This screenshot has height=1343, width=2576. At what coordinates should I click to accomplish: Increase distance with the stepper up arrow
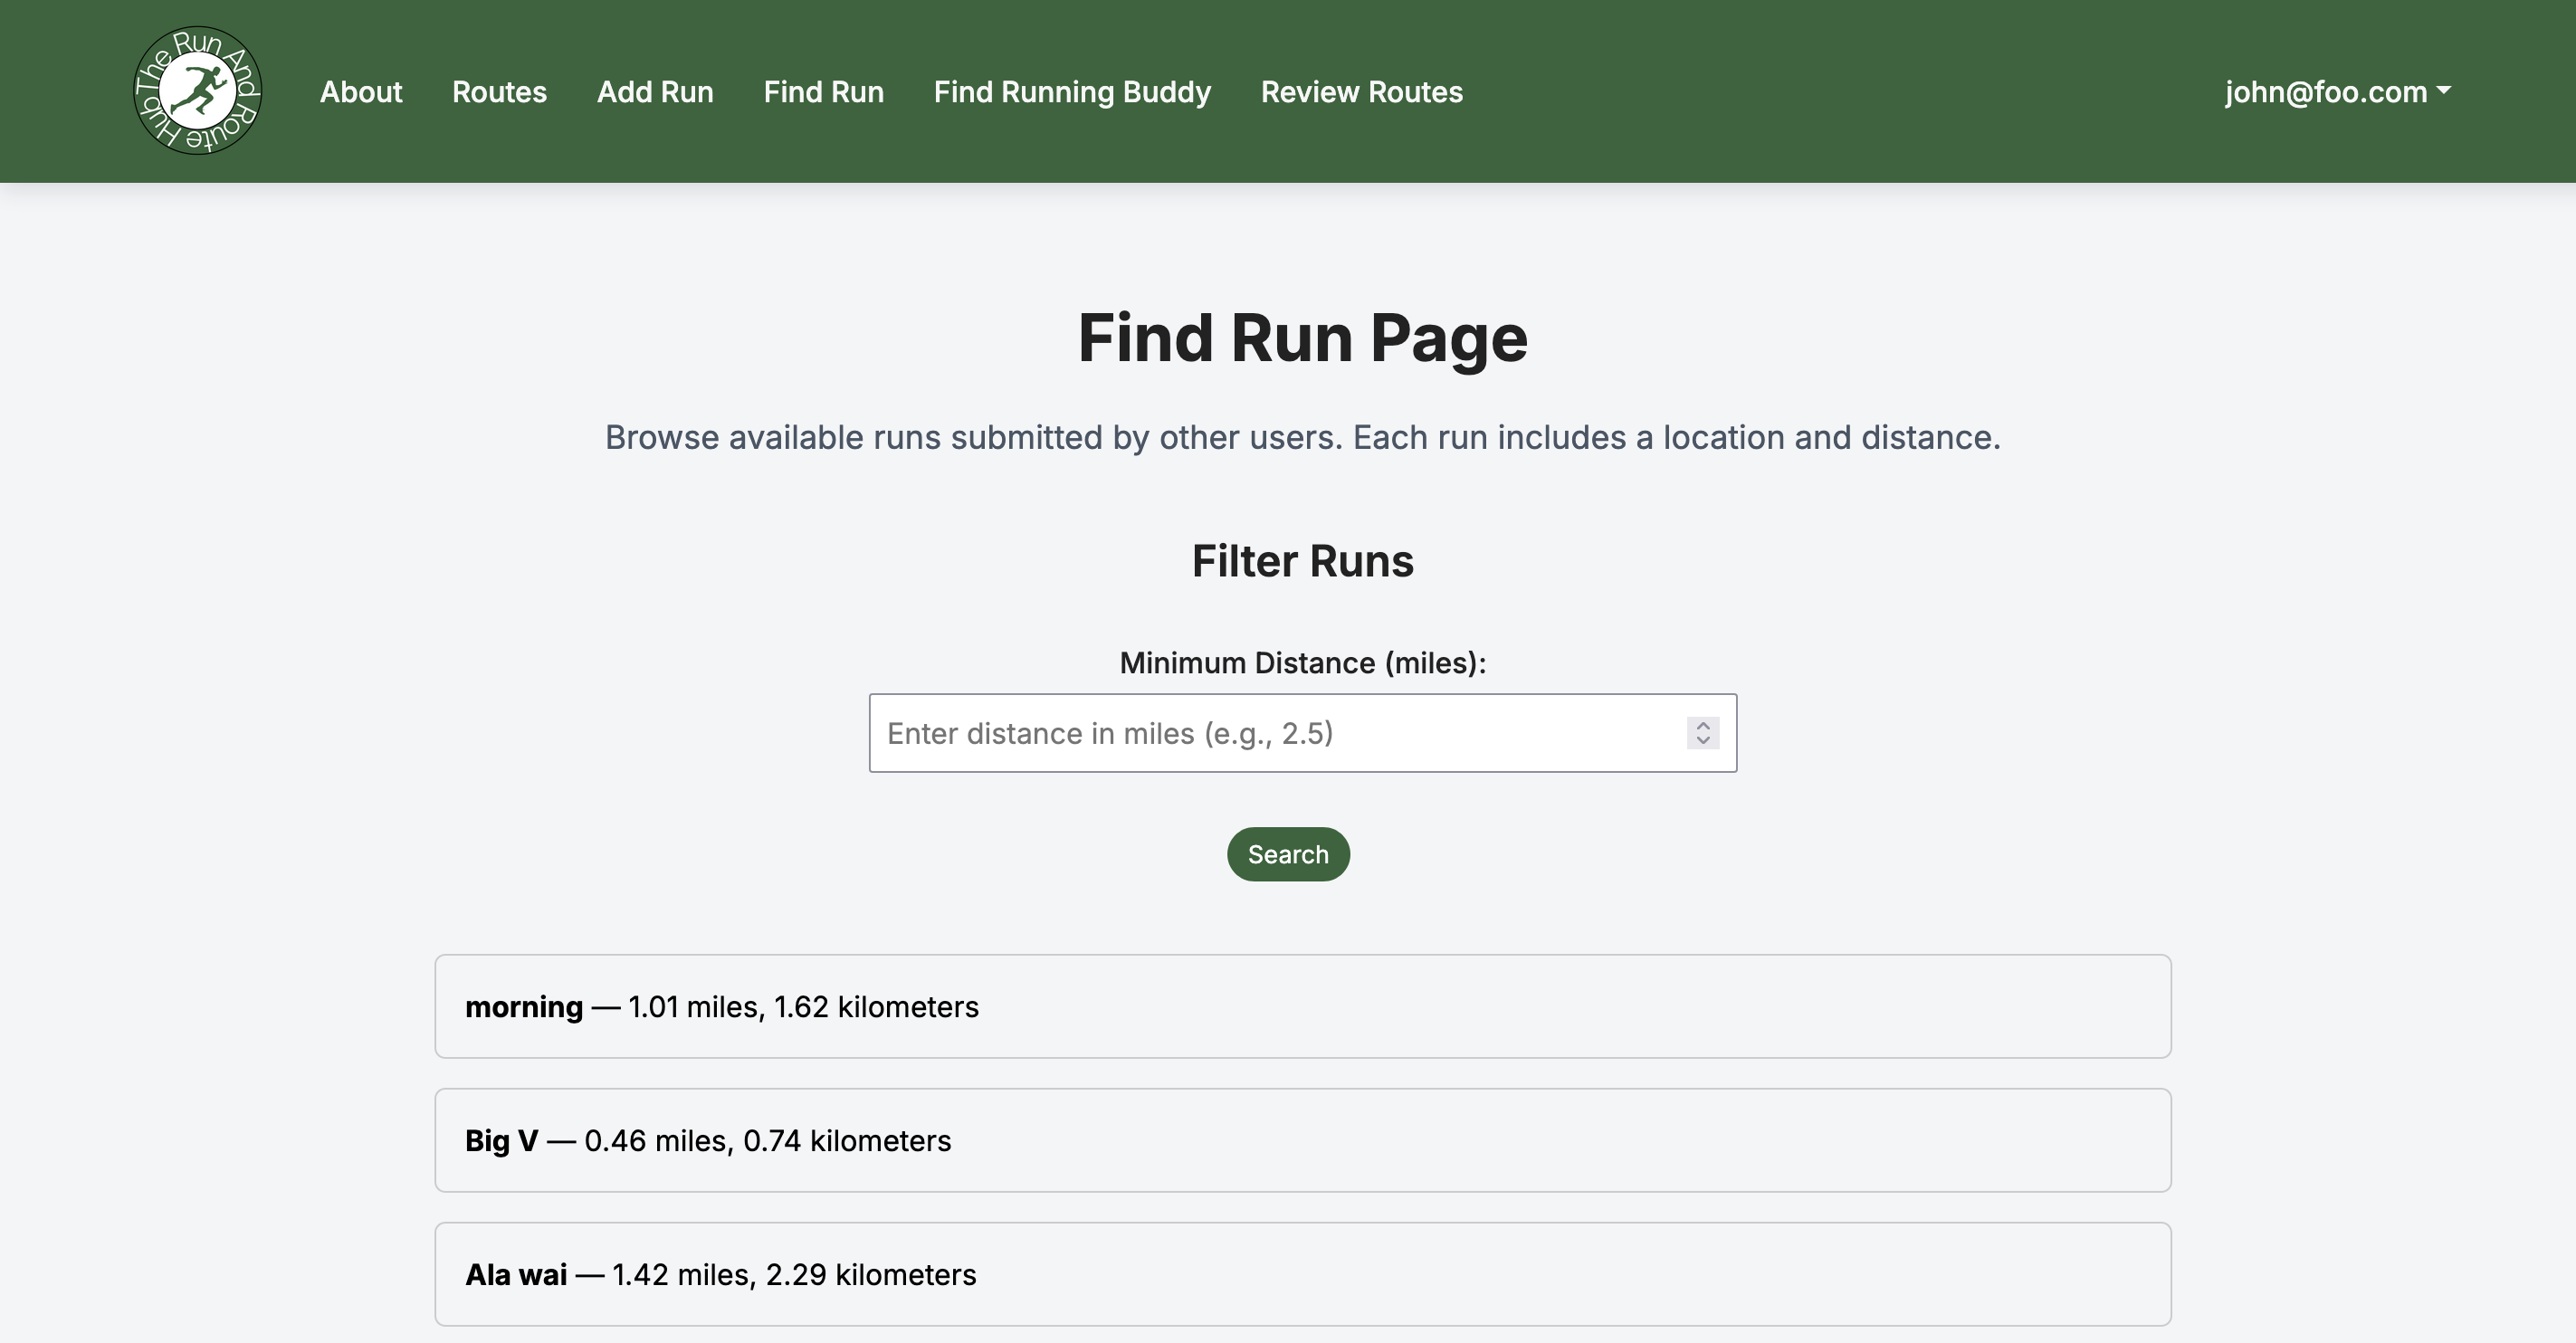click(1703, 725)
